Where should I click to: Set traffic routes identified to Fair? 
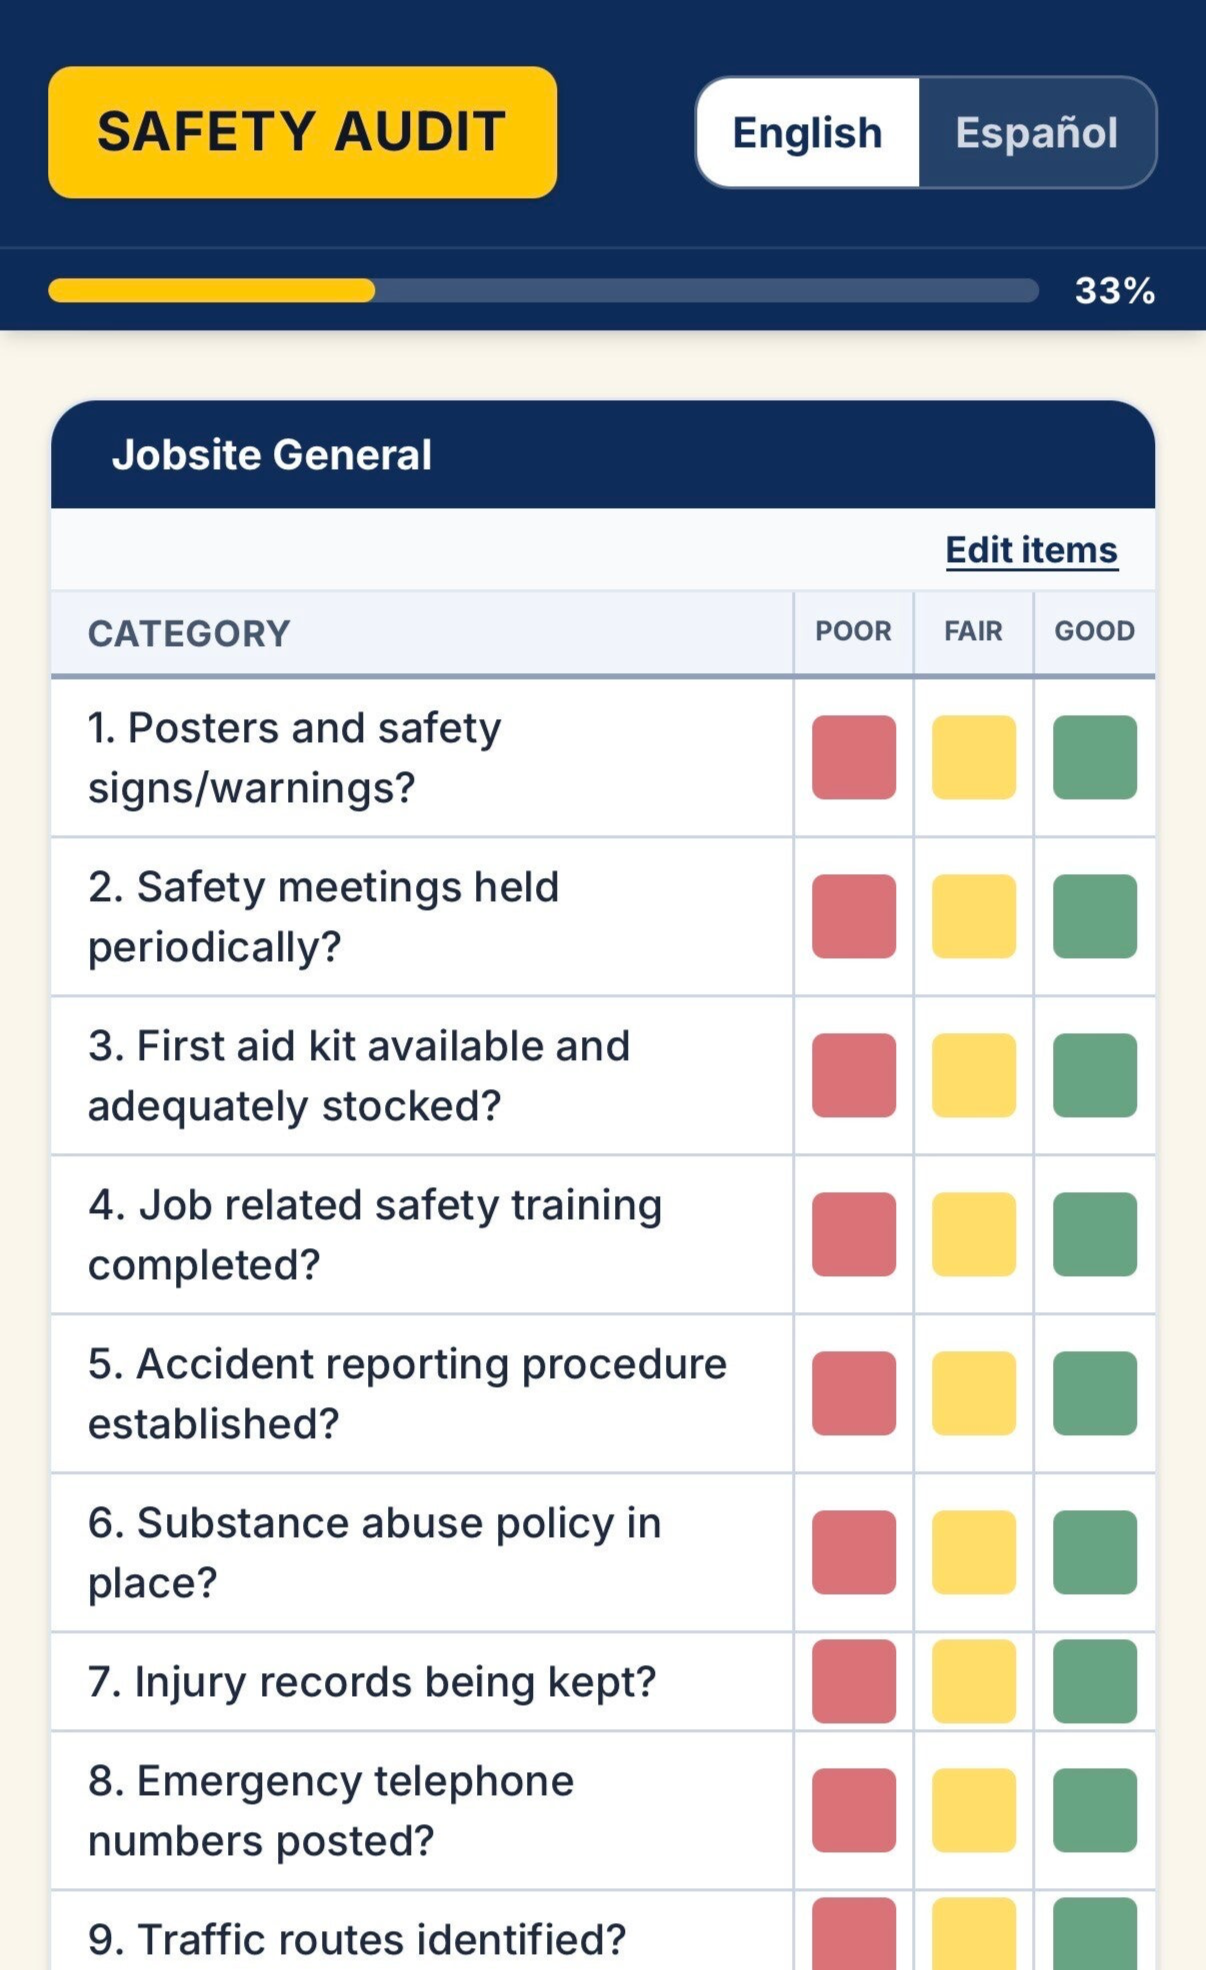(974, 1935)
